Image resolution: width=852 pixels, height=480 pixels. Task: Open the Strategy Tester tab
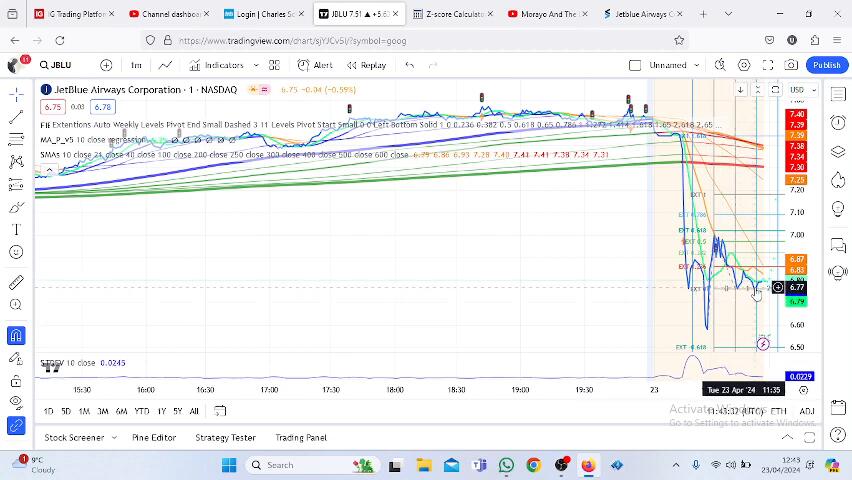click(x=225, y=438)
